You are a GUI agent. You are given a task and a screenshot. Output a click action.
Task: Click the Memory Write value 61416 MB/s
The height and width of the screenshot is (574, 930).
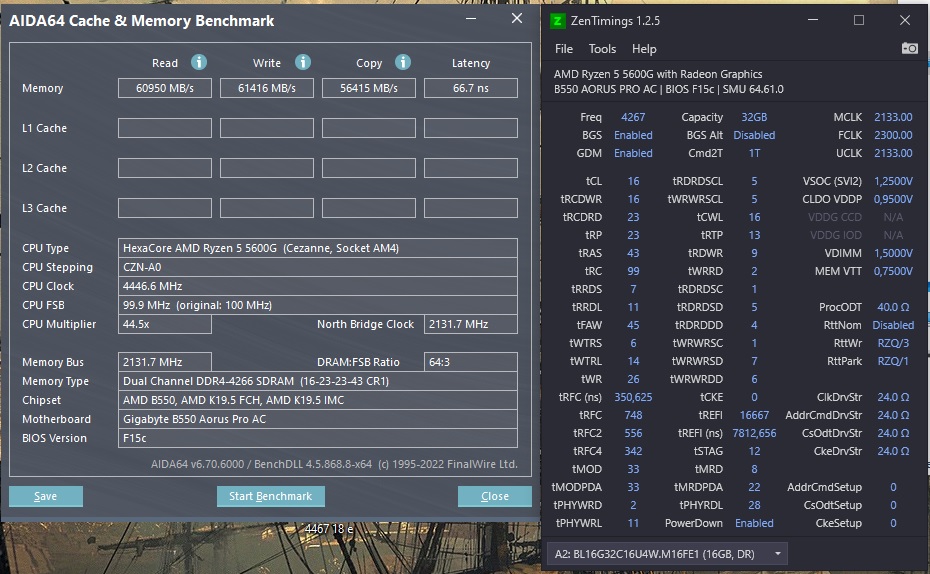(267, 88)
